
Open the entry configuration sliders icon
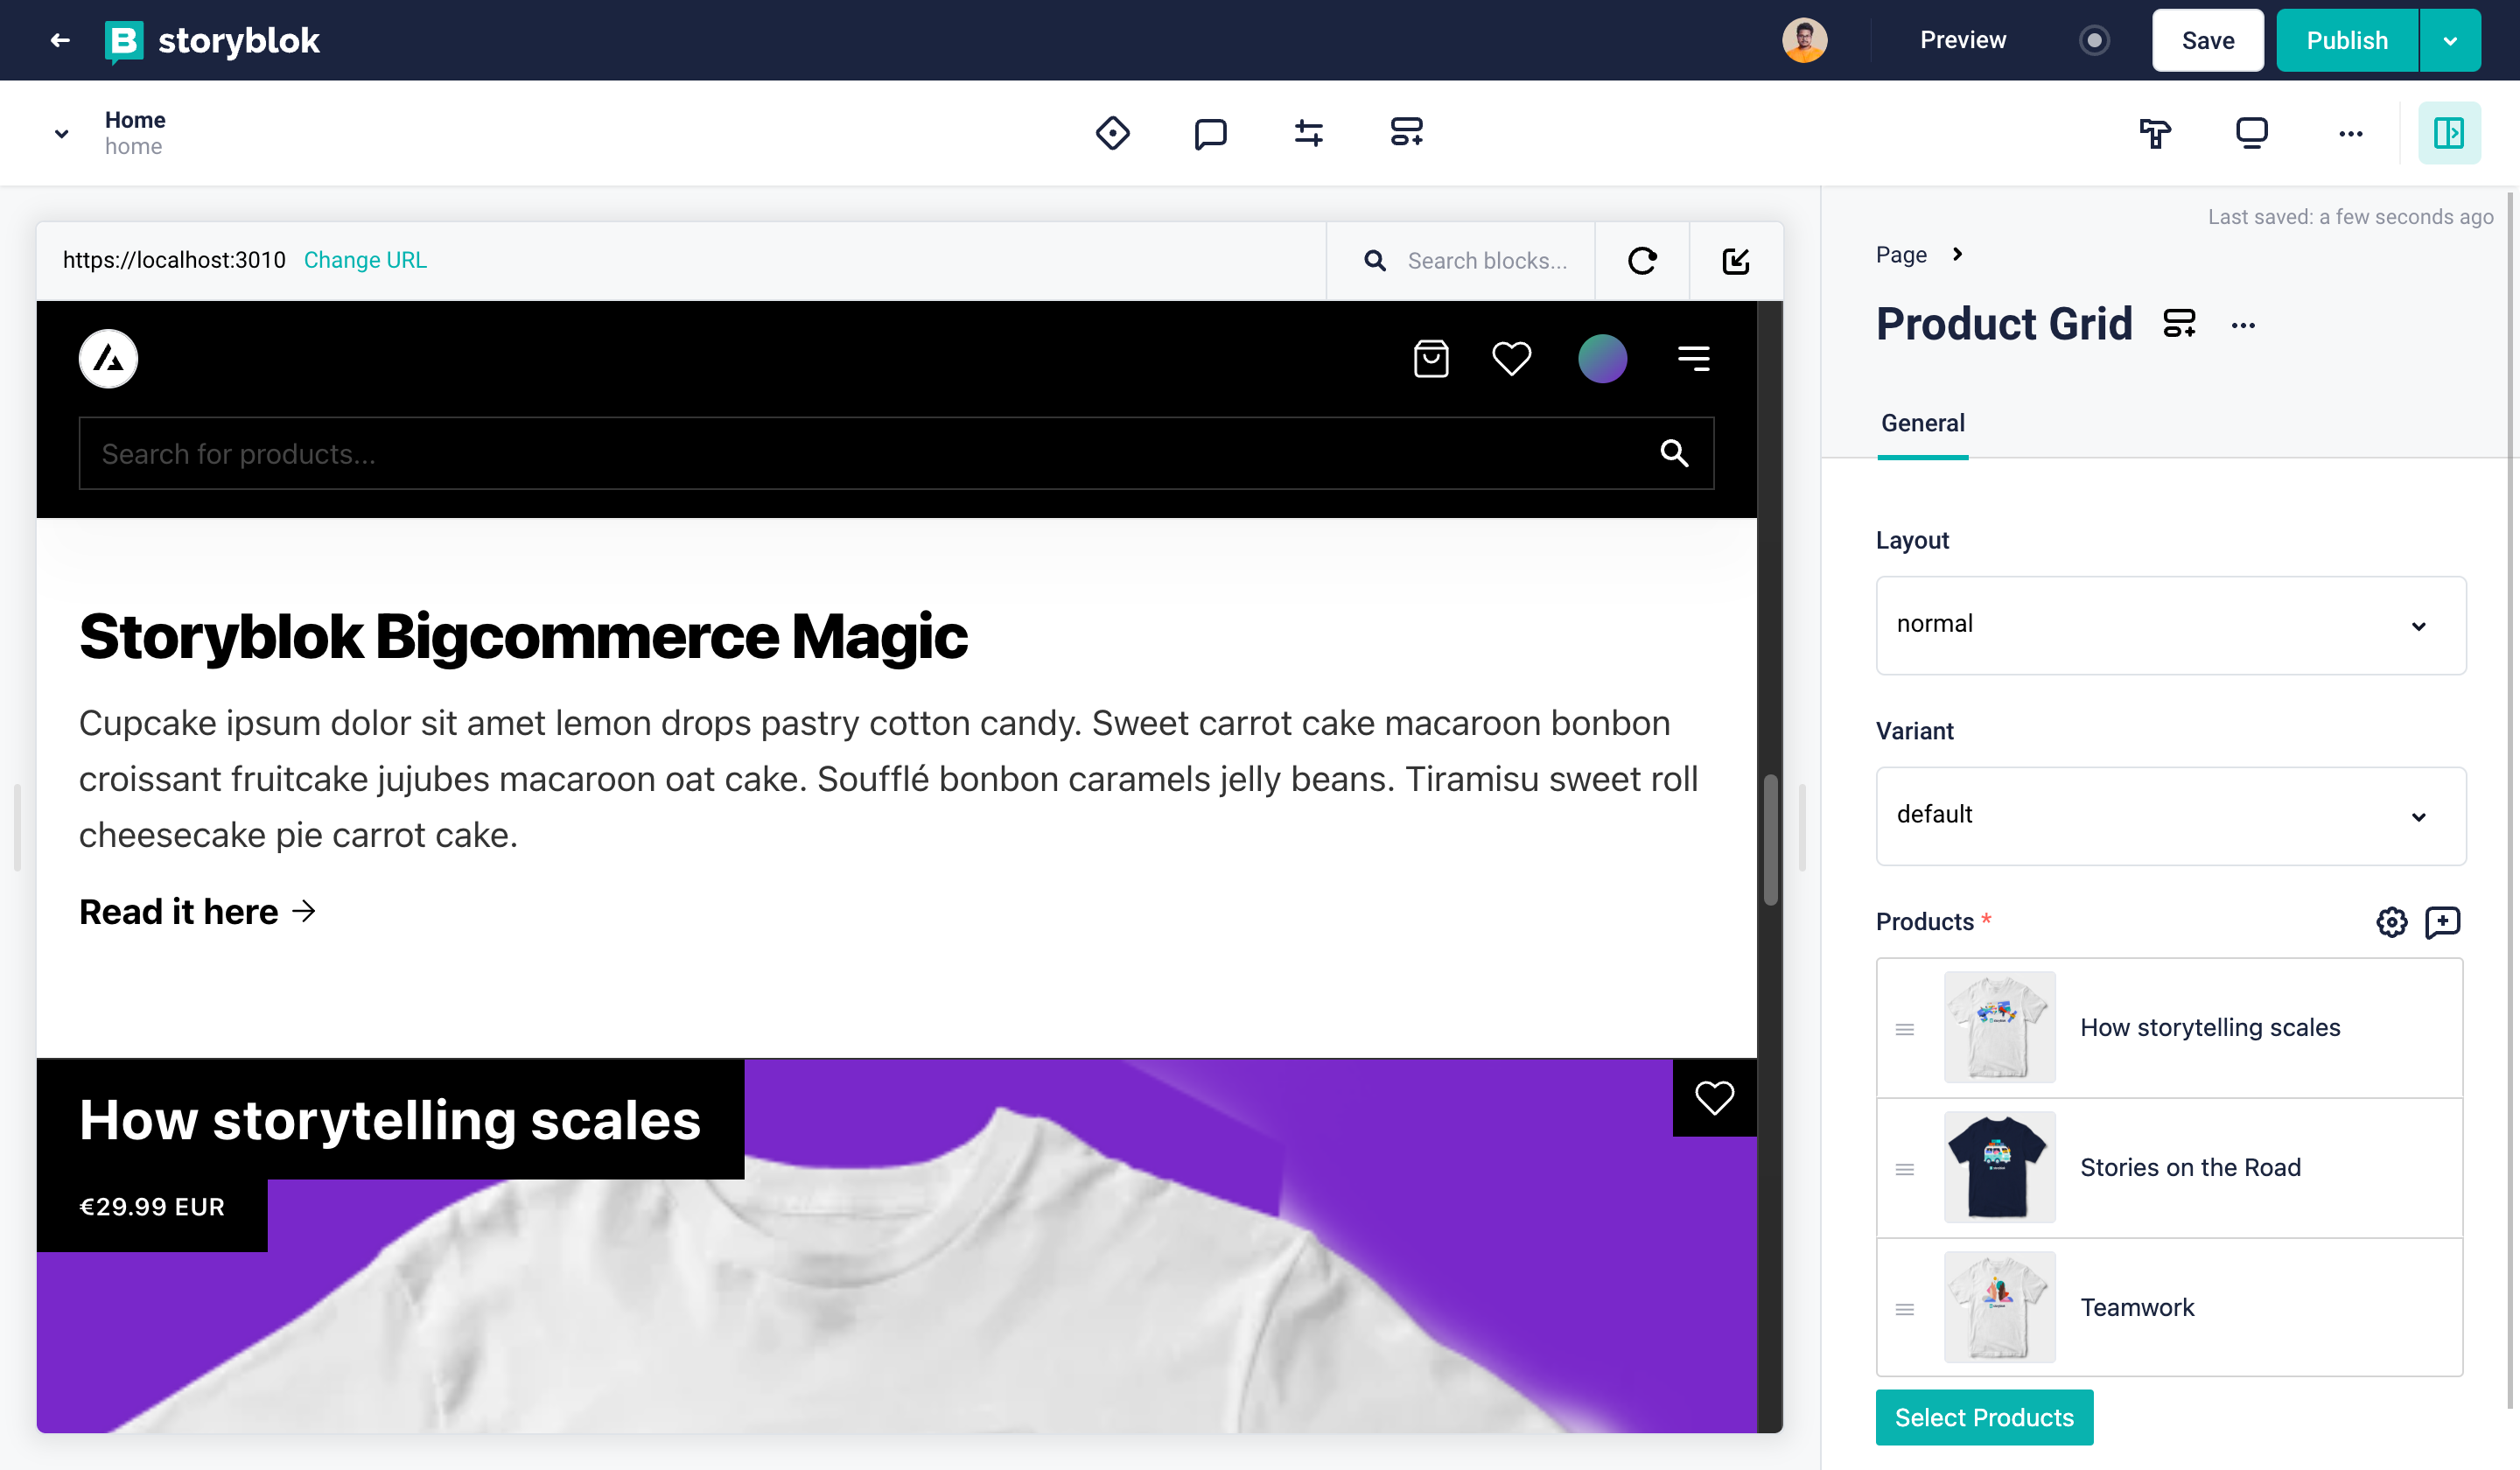[1308, 132]
